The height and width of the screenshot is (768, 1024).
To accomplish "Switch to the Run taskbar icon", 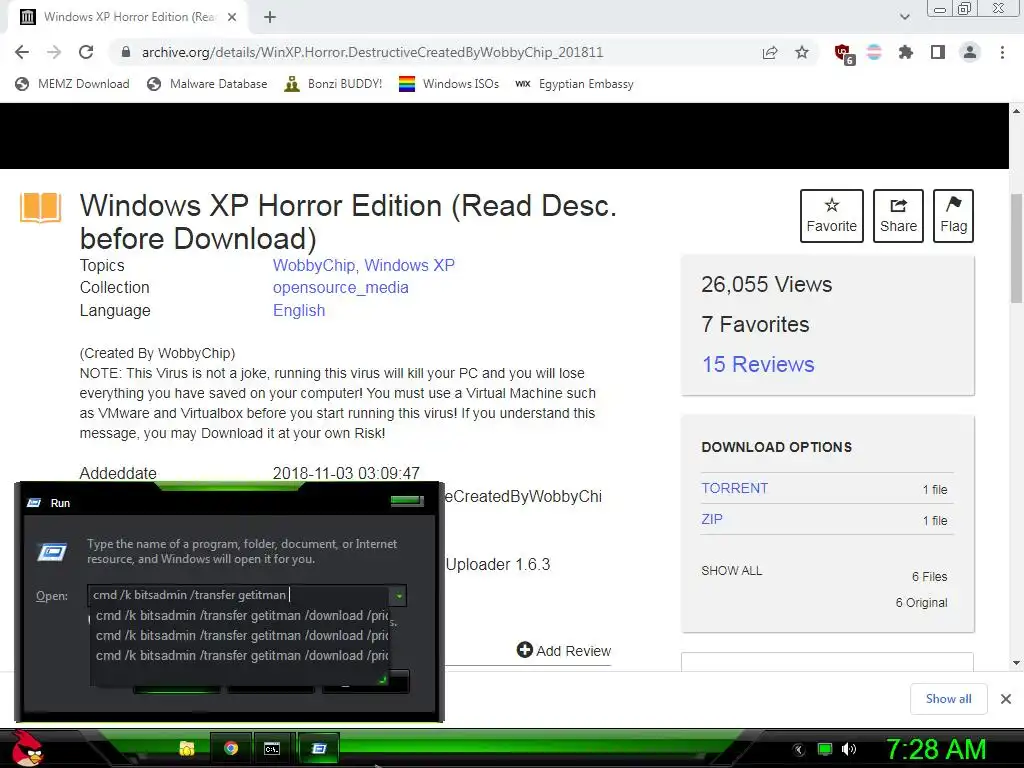I will click(x=319, y=748).
